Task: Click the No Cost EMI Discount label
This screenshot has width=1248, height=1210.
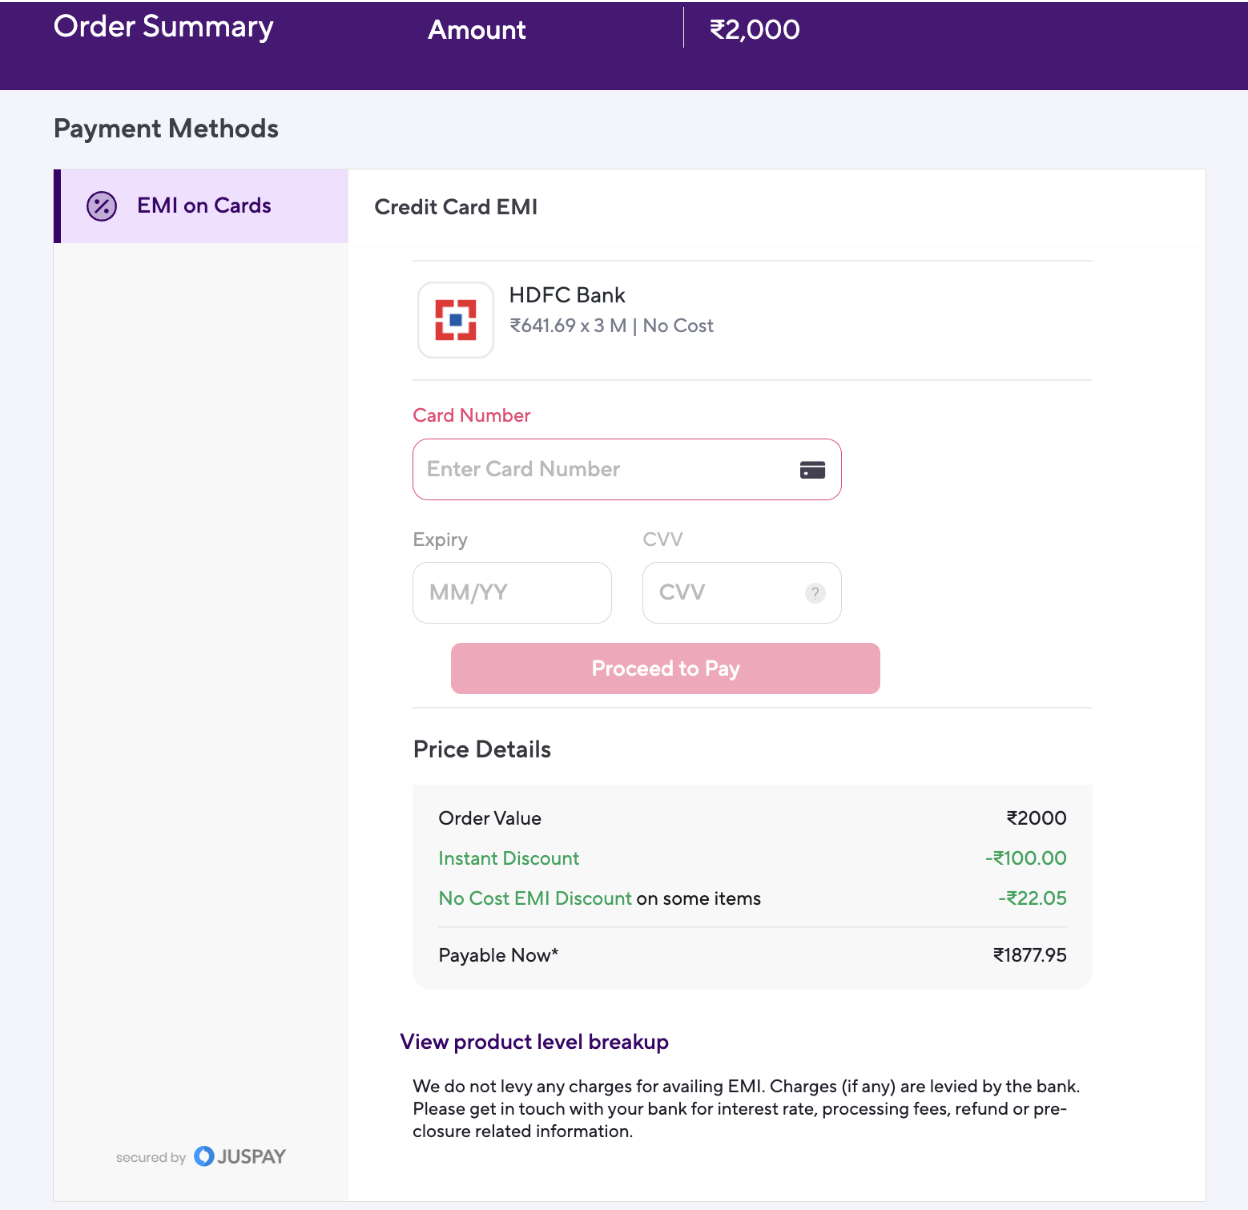Action: [x=535, y=898]
